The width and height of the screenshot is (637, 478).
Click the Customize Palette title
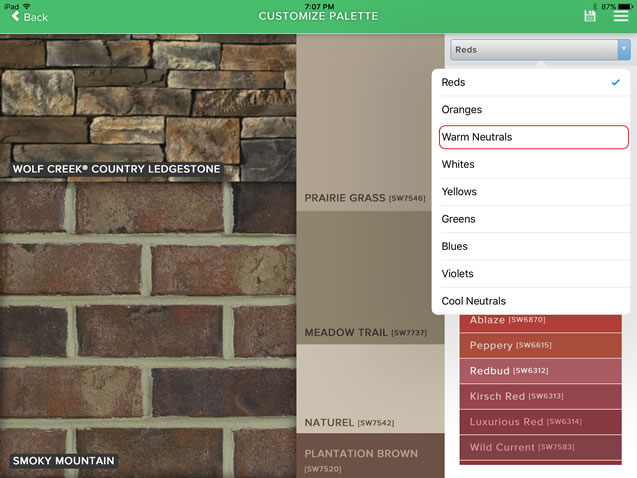[x=318, y=16]
